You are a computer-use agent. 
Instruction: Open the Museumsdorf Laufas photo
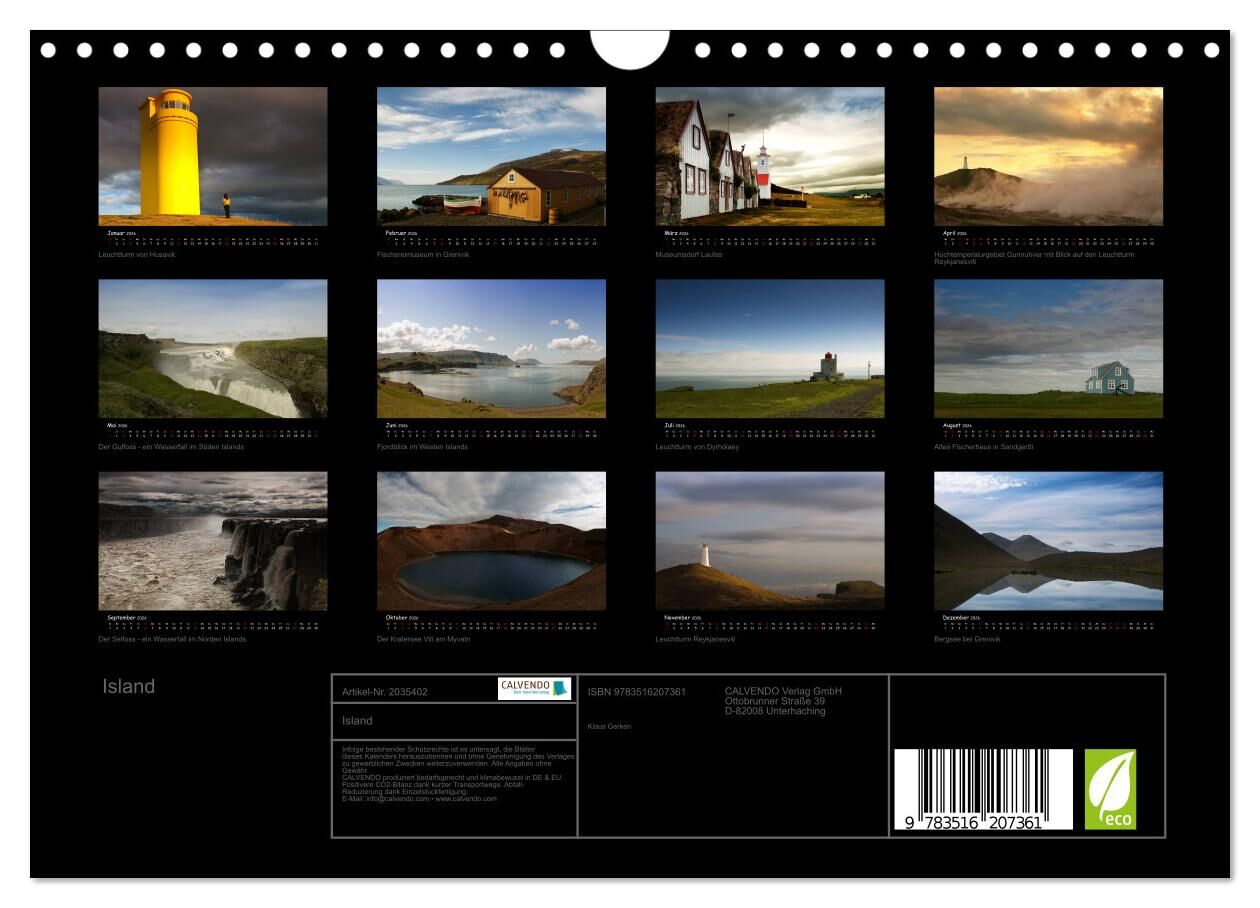click(x=770, y=156)
